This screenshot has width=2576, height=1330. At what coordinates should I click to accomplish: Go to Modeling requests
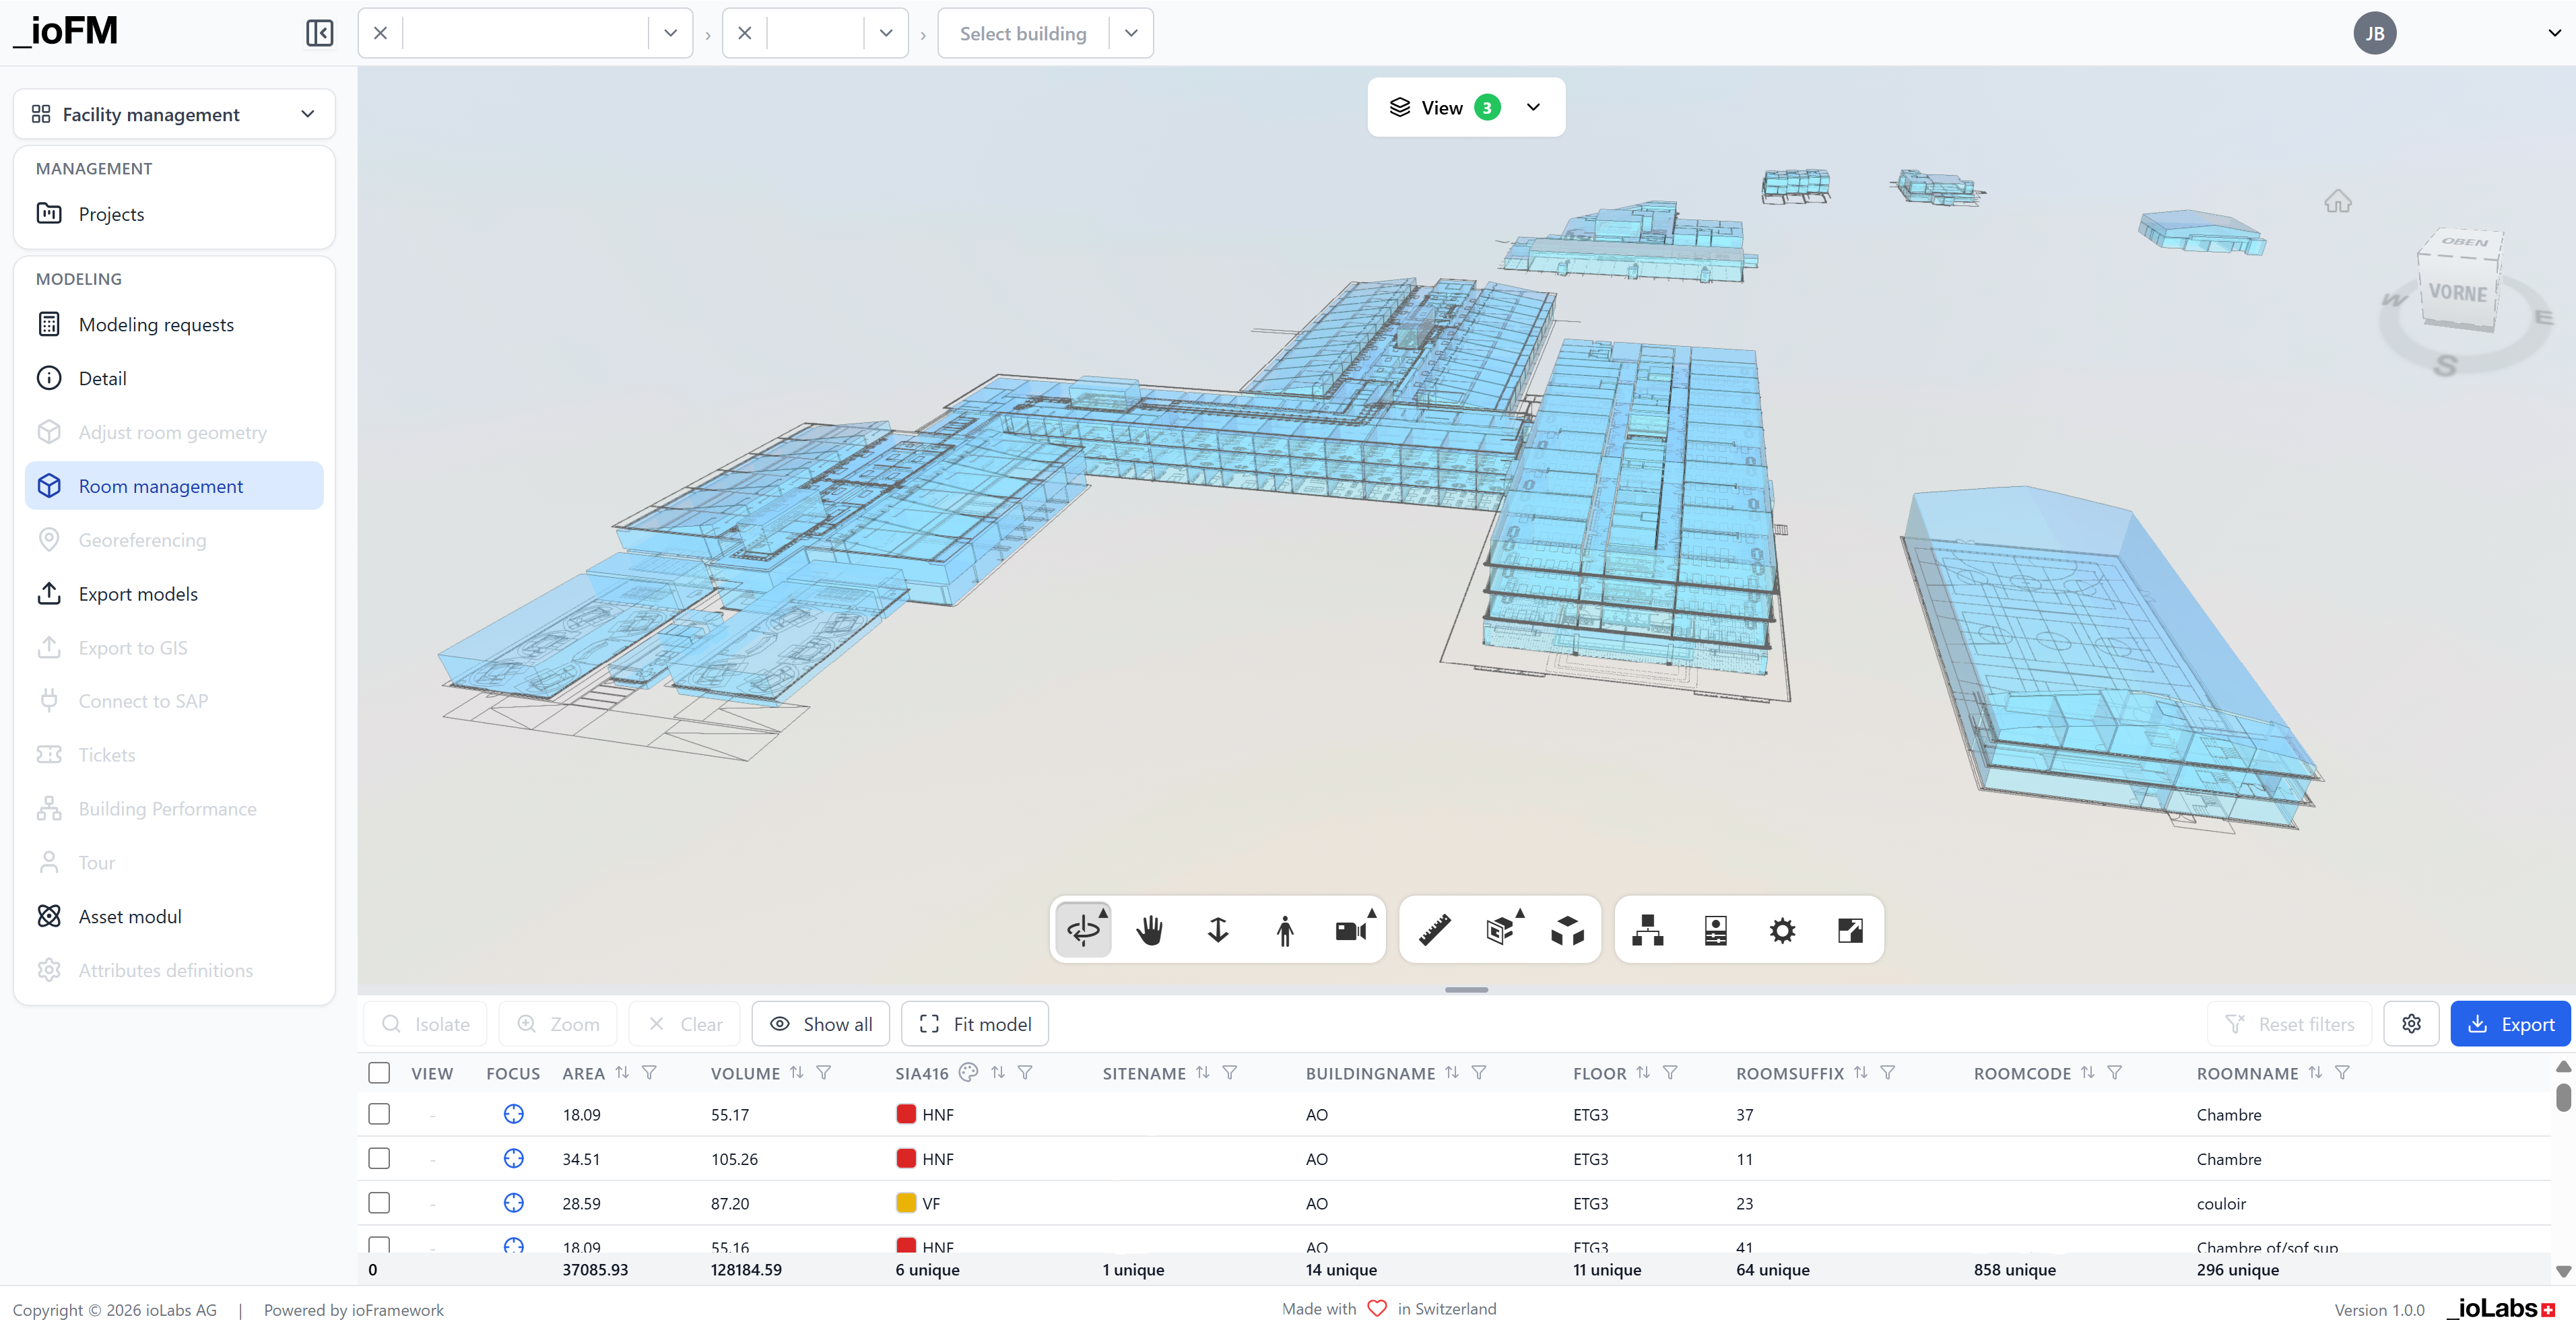[156, 324]
